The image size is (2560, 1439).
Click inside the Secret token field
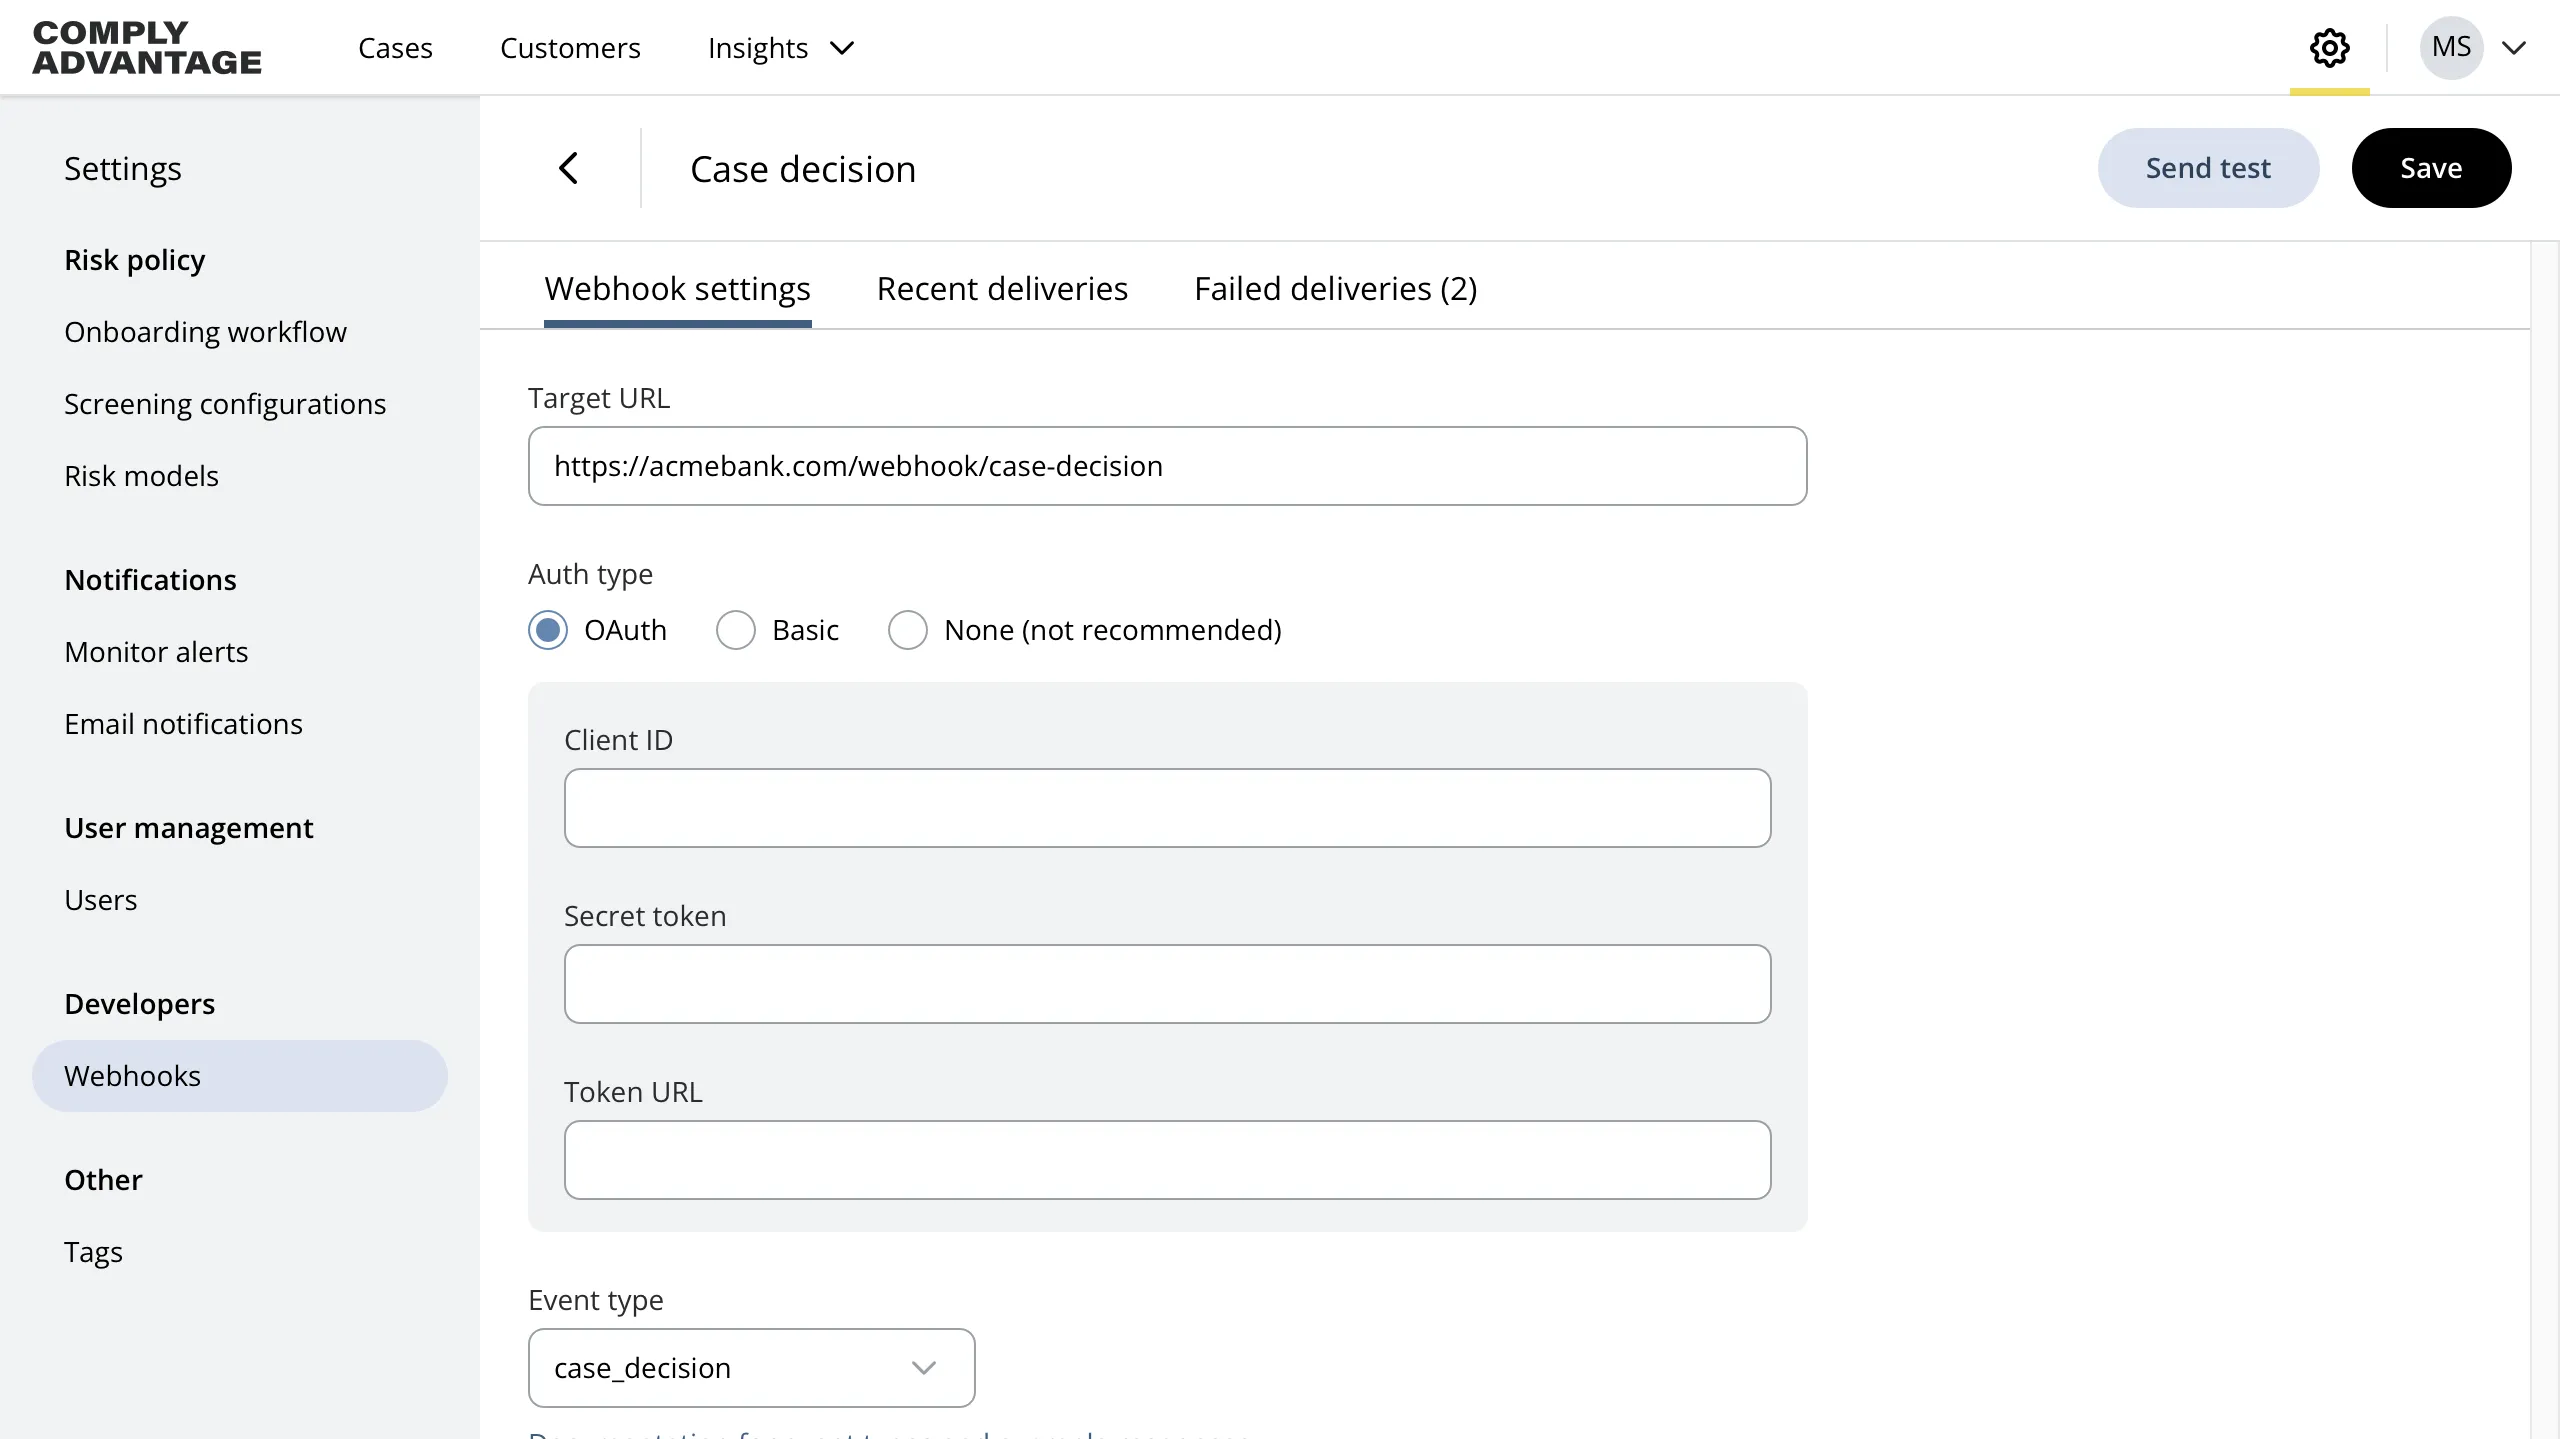point(1166,984)
